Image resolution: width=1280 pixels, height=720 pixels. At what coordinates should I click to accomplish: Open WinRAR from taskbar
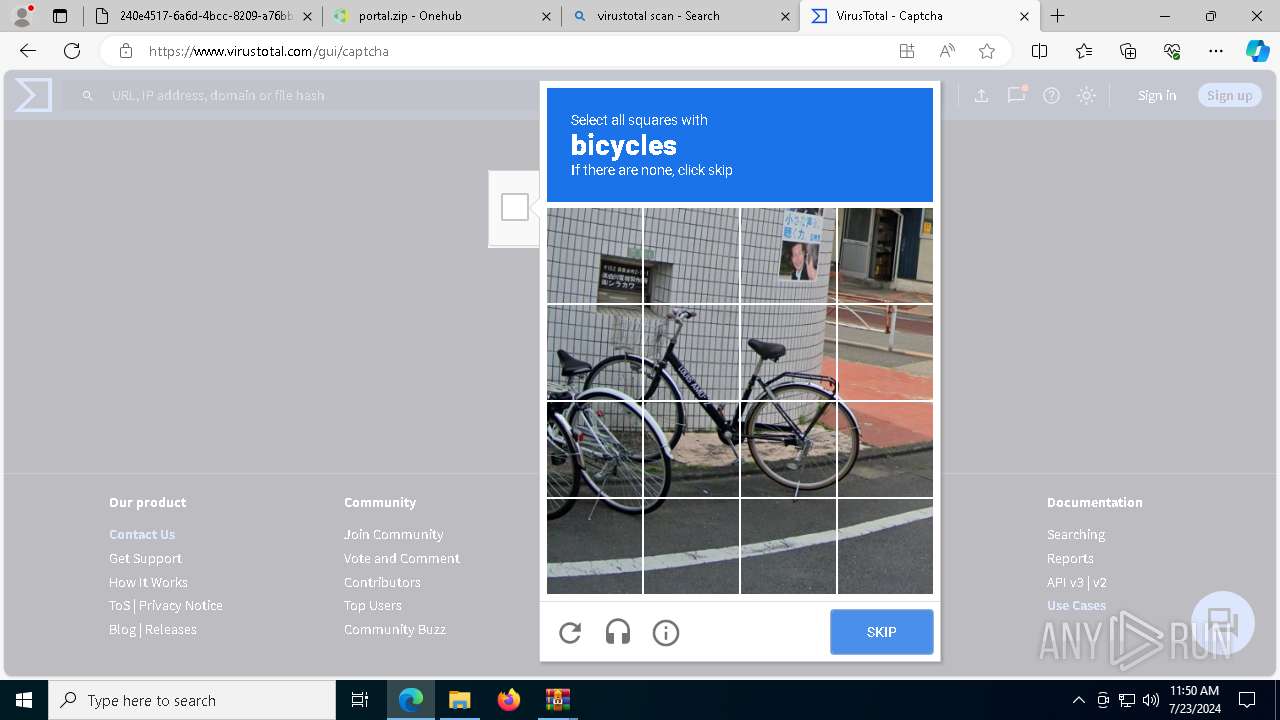557,700
